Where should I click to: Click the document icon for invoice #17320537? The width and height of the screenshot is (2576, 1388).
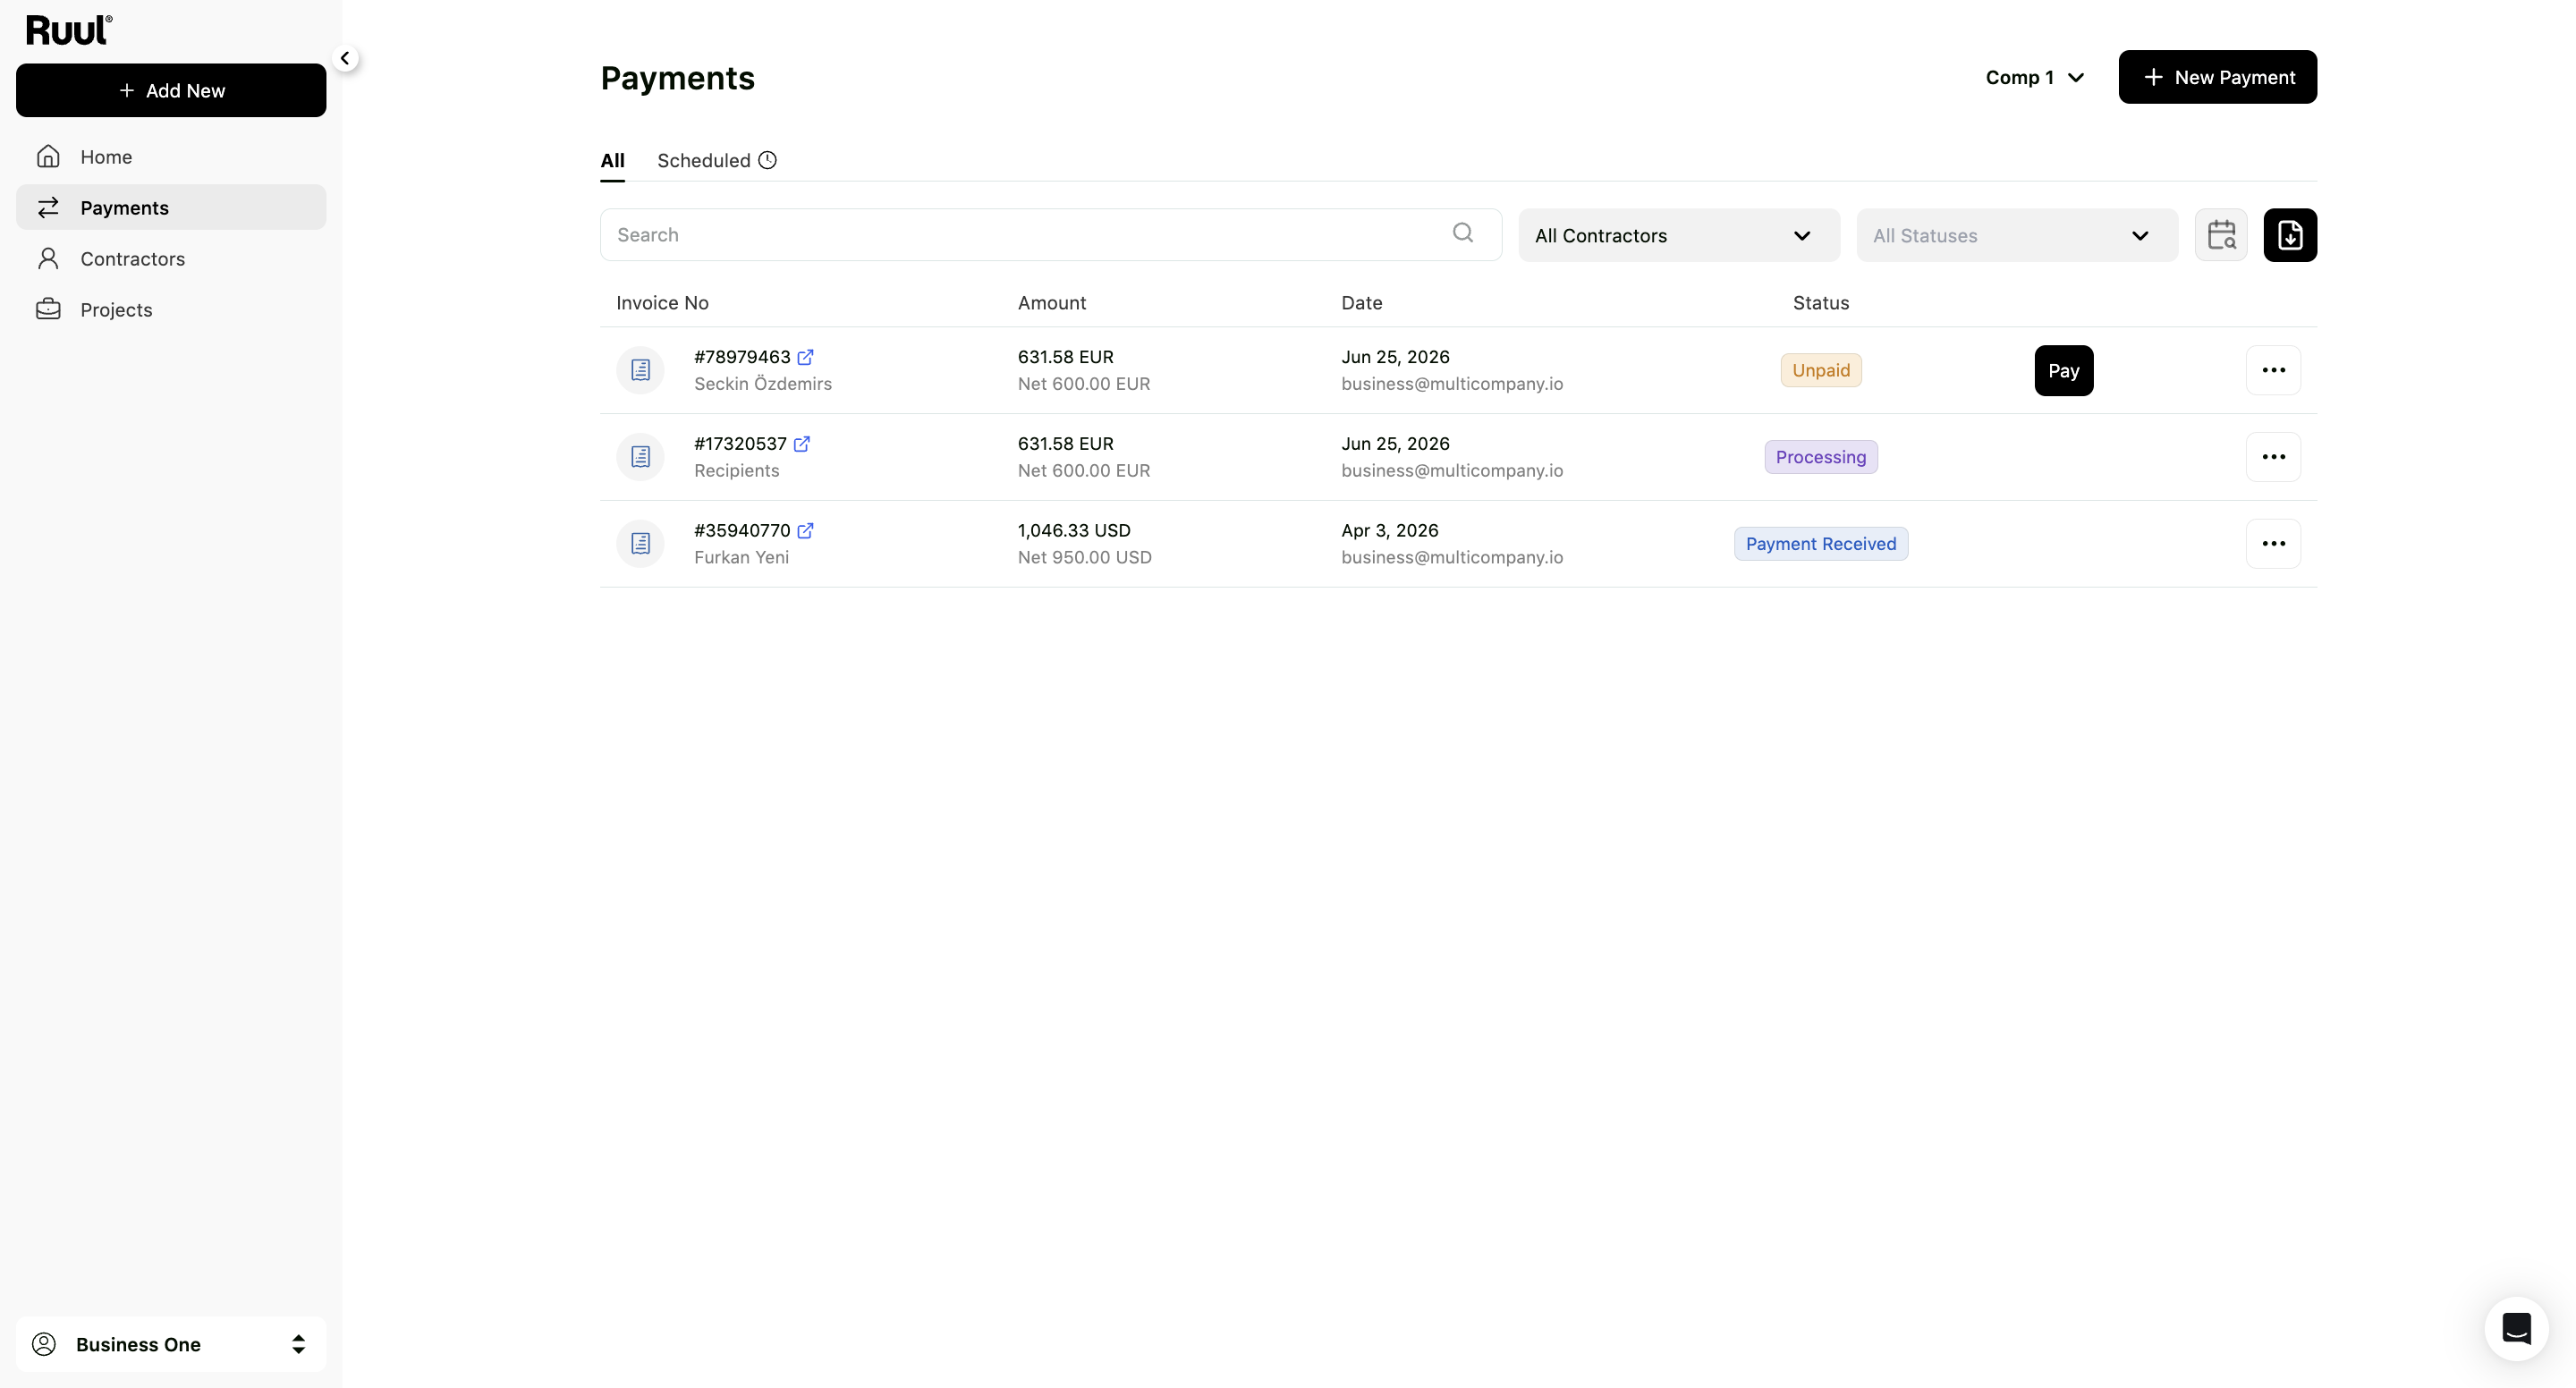(x=641, y=457)
